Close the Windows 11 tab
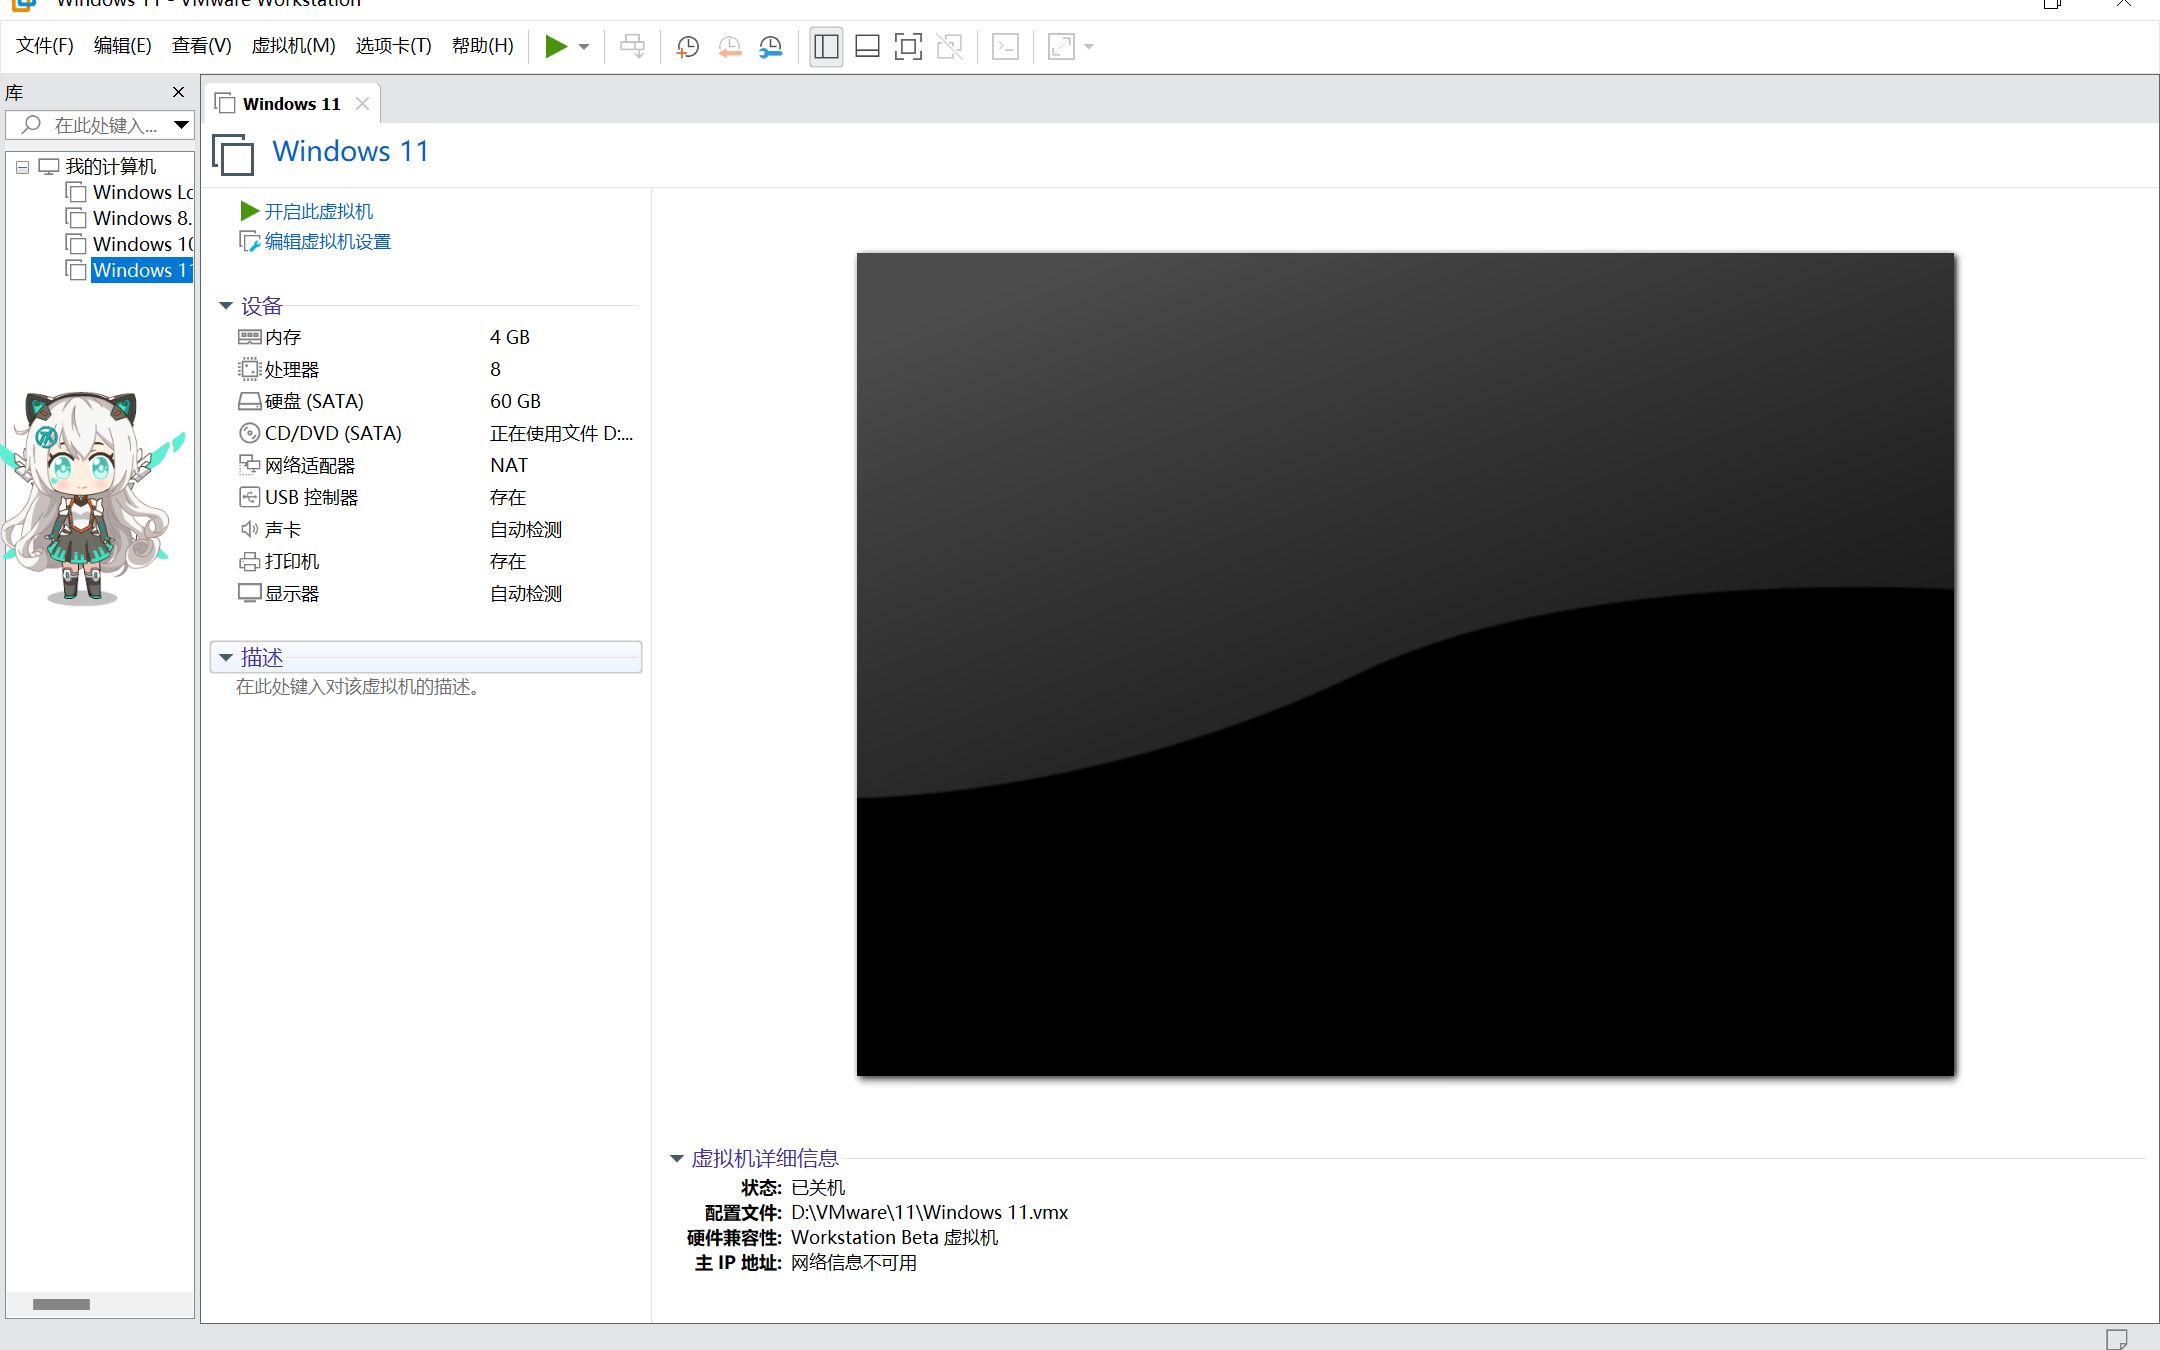Viewport: 2160px width, 1350px height. click(363, 104)
